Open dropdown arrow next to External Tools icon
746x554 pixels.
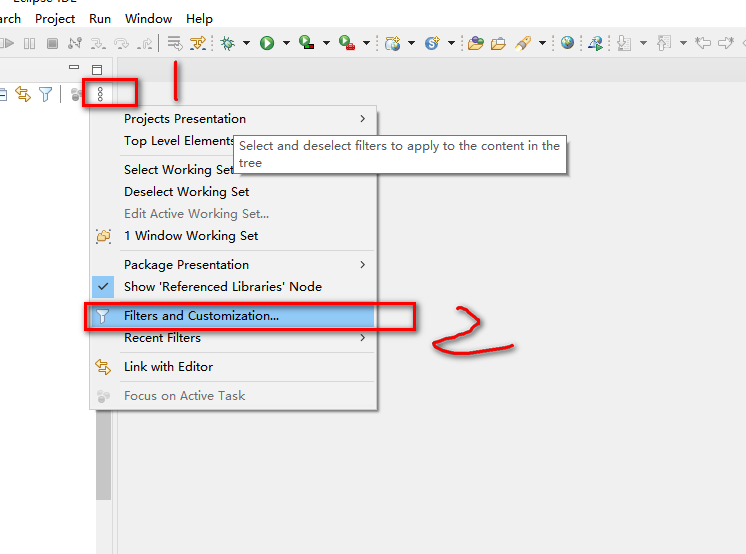366,43
